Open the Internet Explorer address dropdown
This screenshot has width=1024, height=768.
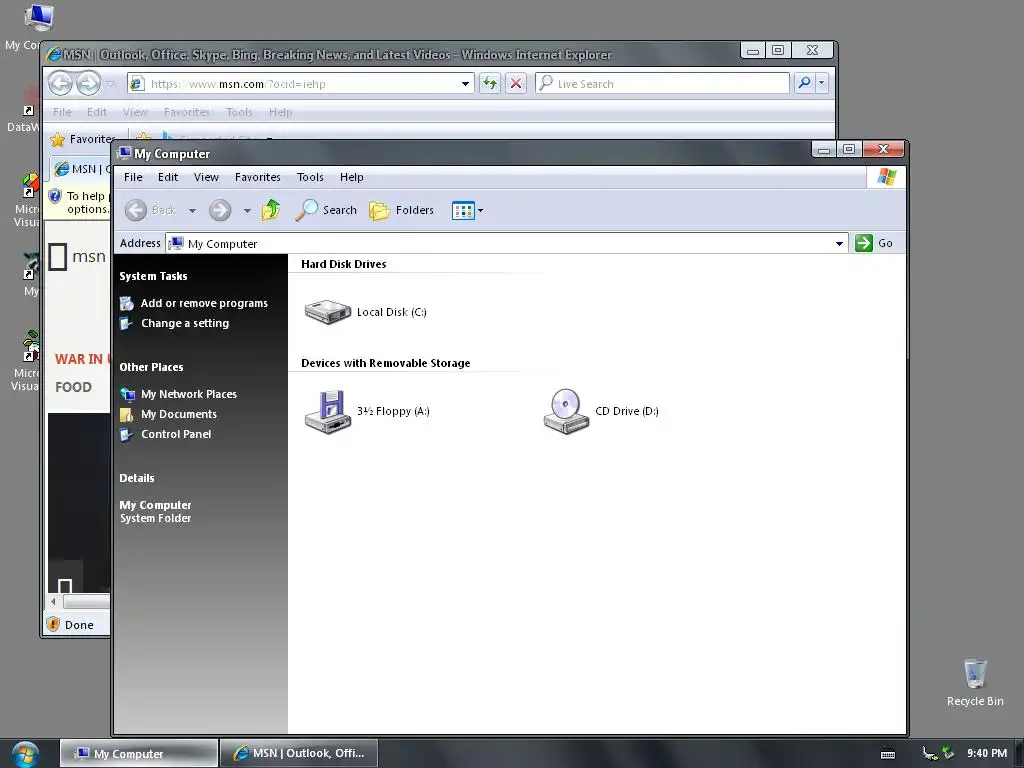(x=465, y=84)
